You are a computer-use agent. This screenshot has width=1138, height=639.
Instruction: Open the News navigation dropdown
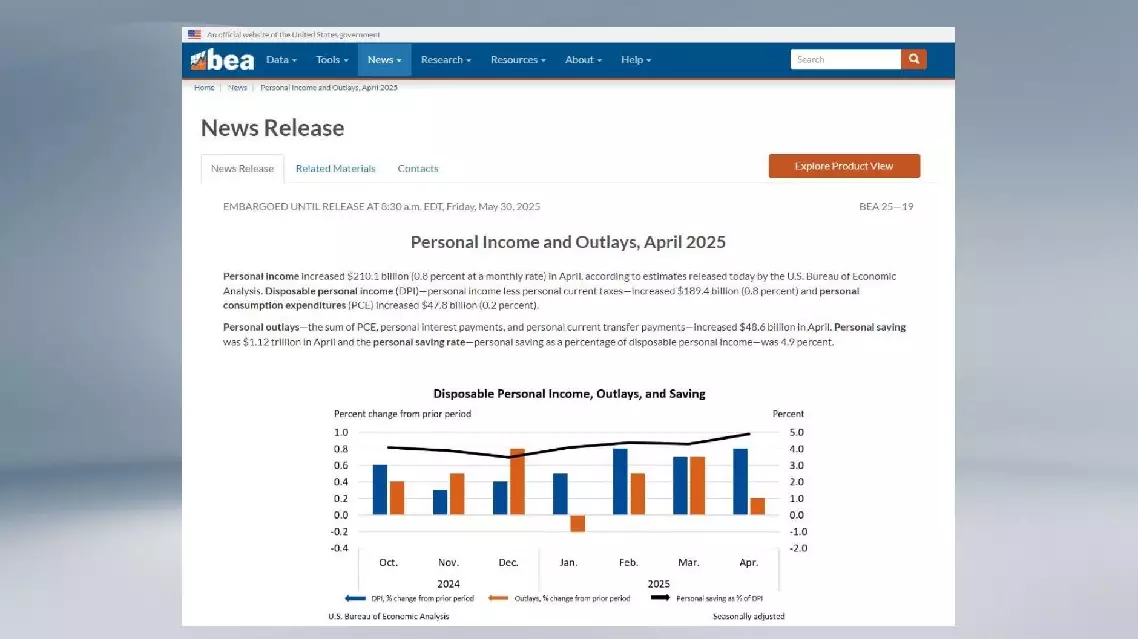click(x=384, y=60)
